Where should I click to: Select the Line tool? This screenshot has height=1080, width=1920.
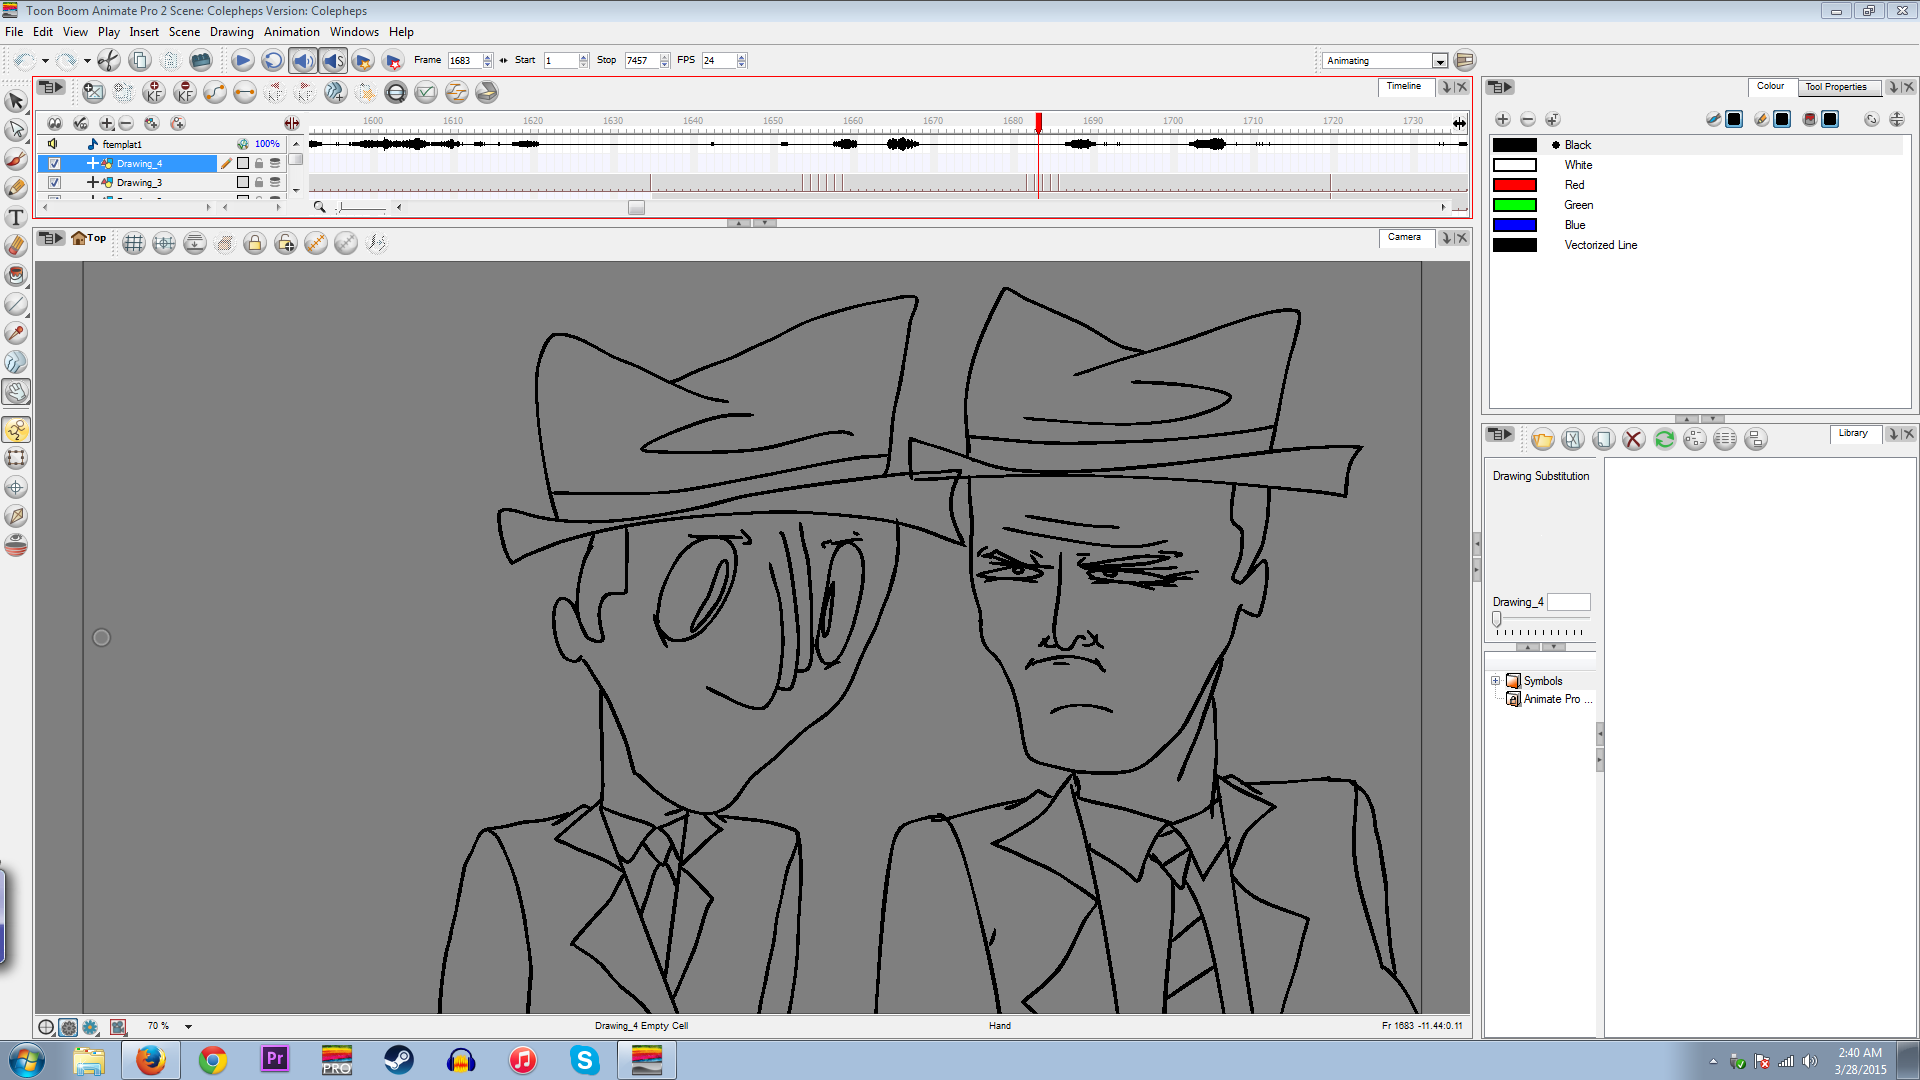[x=16, y=304]
